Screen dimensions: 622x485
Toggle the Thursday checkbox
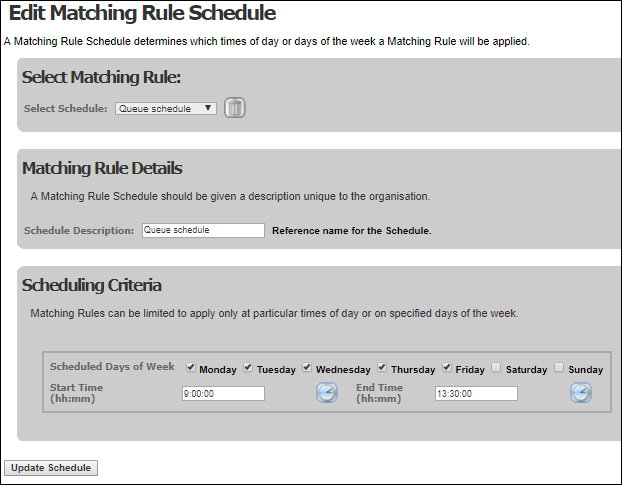(382, 367)
